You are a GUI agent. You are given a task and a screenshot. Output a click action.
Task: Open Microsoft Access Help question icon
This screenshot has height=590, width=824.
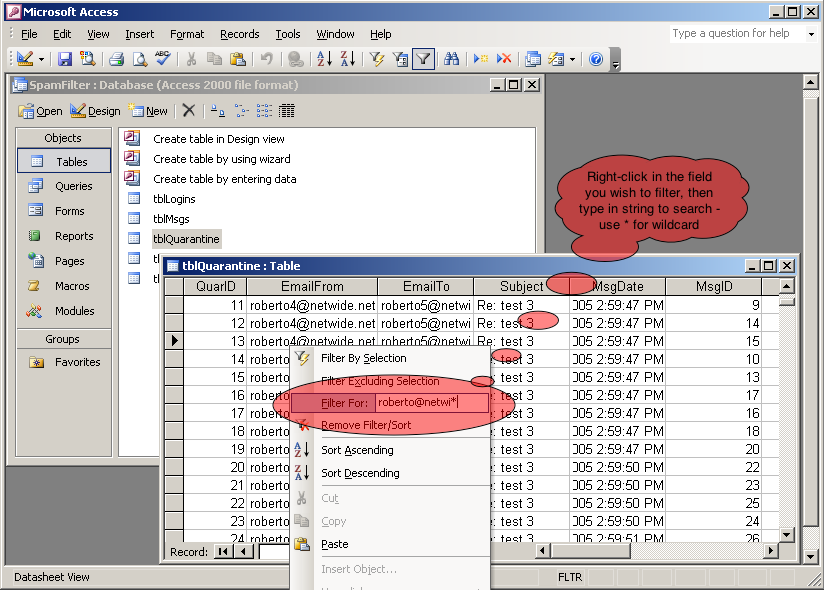pyautogui.click(x=596, y=59)
